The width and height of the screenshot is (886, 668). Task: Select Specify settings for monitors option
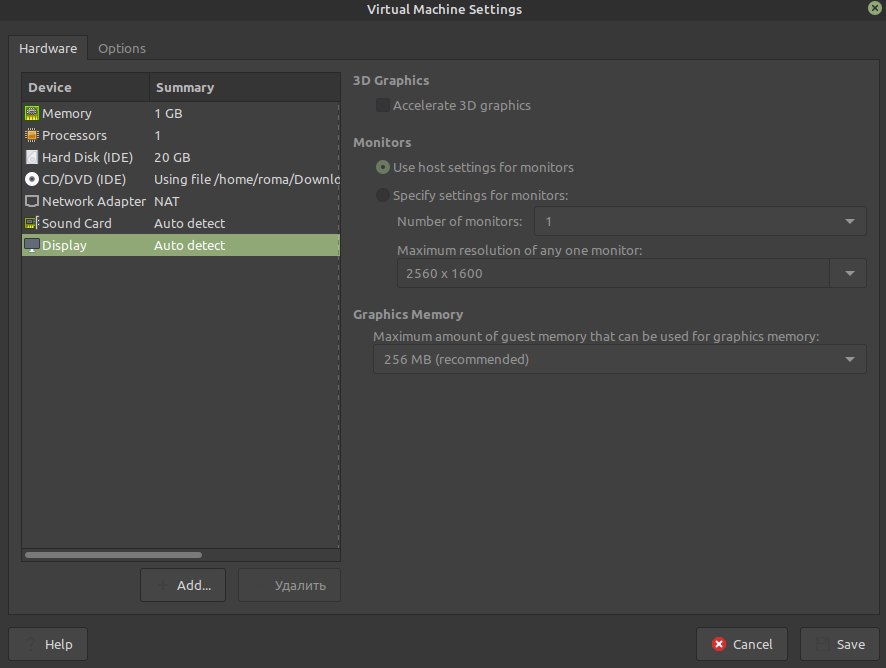pyautogui.click(x=383, y=195)
